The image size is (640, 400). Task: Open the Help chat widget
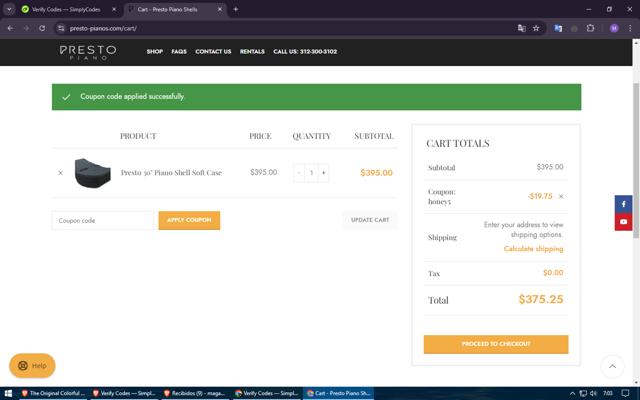click(32, 365)
